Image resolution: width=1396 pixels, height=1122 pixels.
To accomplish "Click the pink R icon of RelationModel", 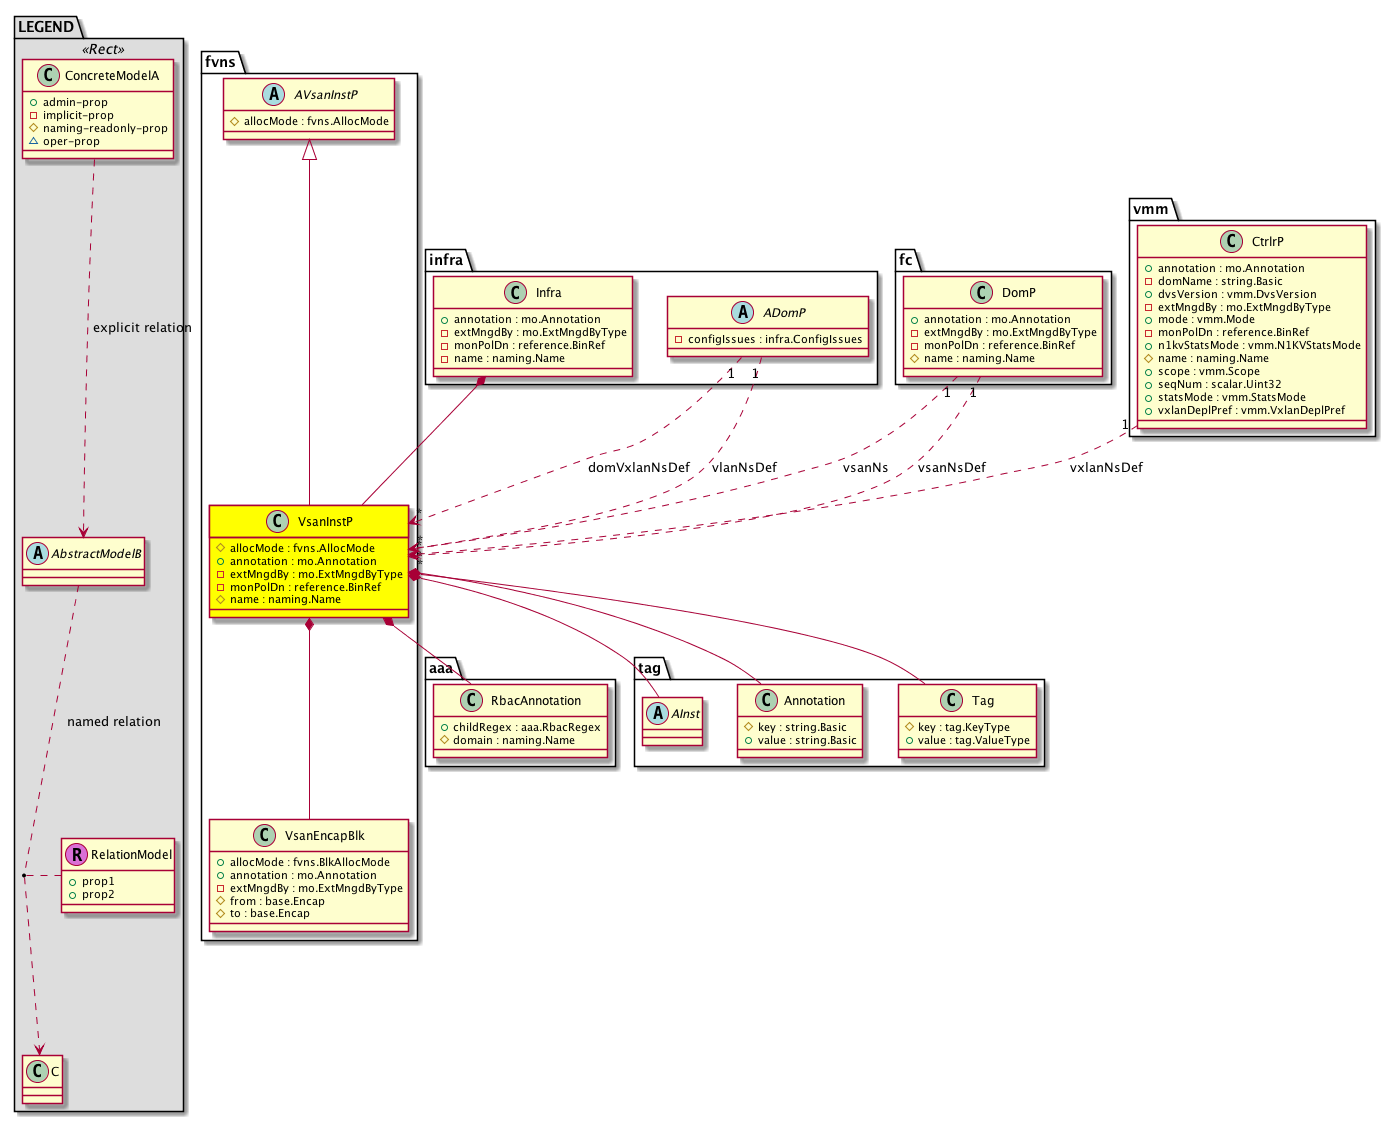I will click(x=75, y=855).
